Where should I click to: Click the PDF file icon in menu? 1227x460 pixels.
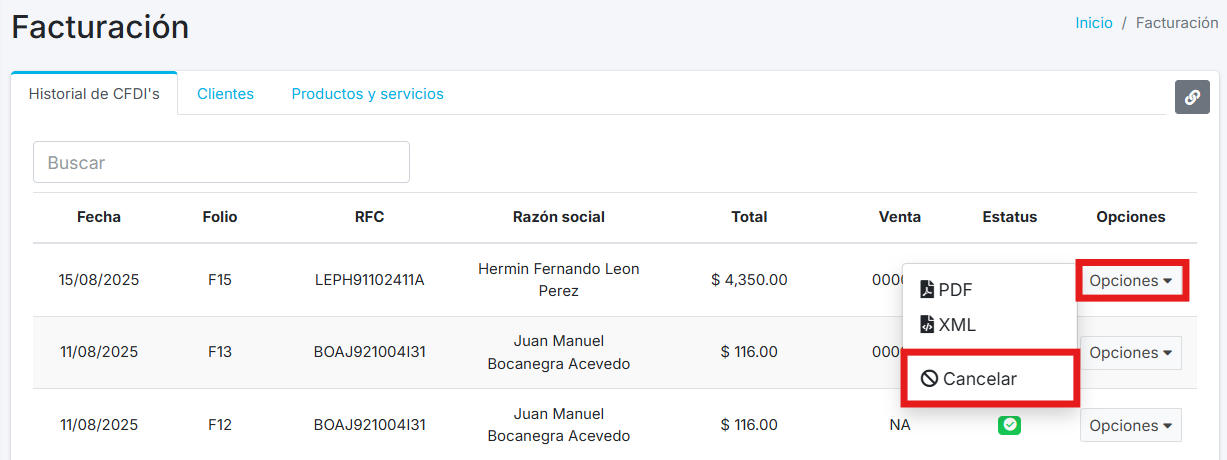click(927, 290)
